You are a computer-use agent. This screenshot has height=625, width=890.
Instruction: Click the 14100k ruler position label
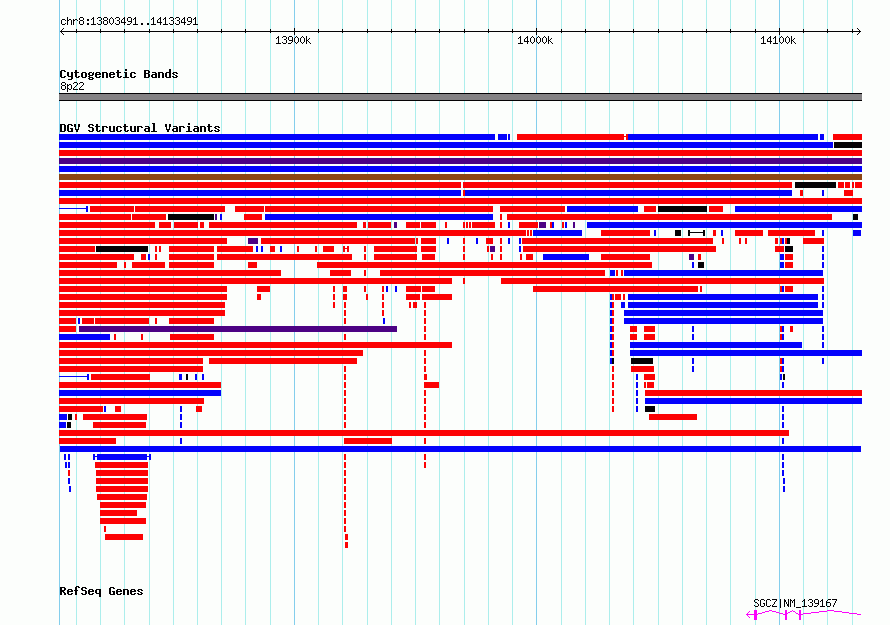tap(778, 40)
